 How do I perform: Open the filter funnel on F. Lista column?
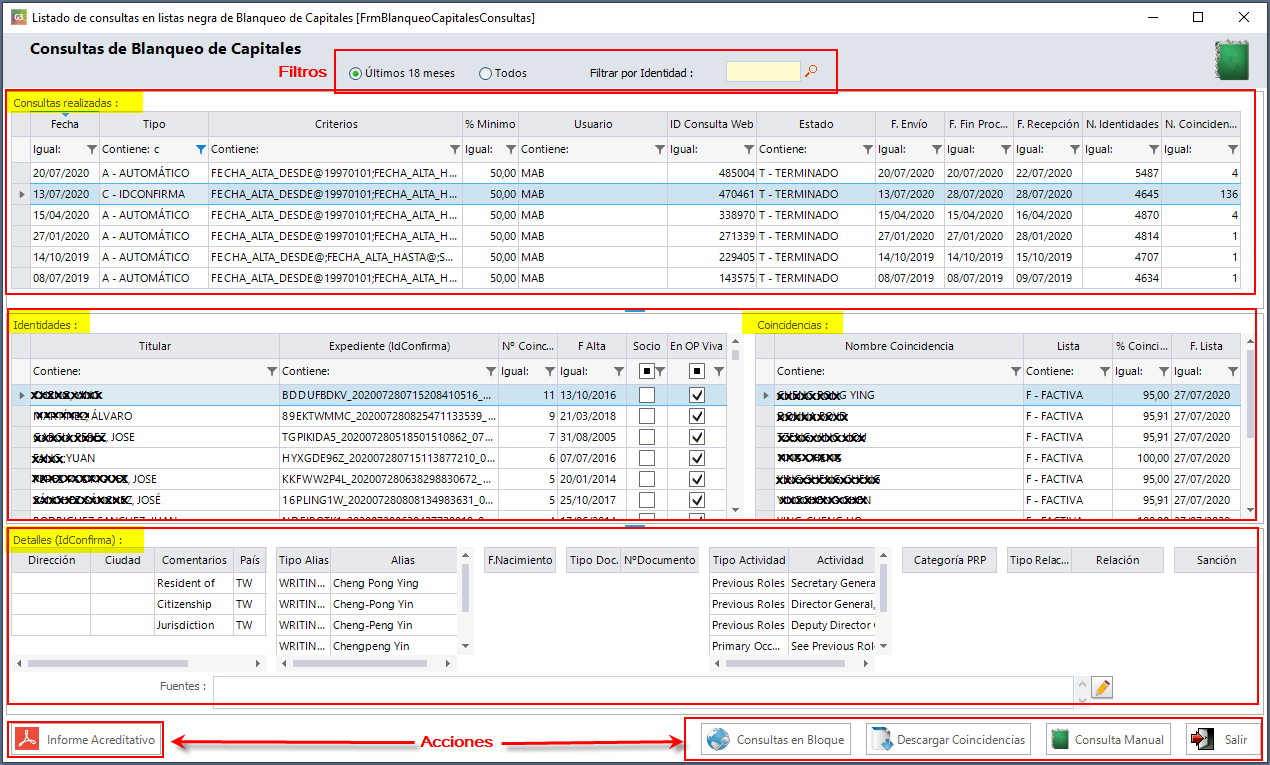click(x=1233, y=371)
